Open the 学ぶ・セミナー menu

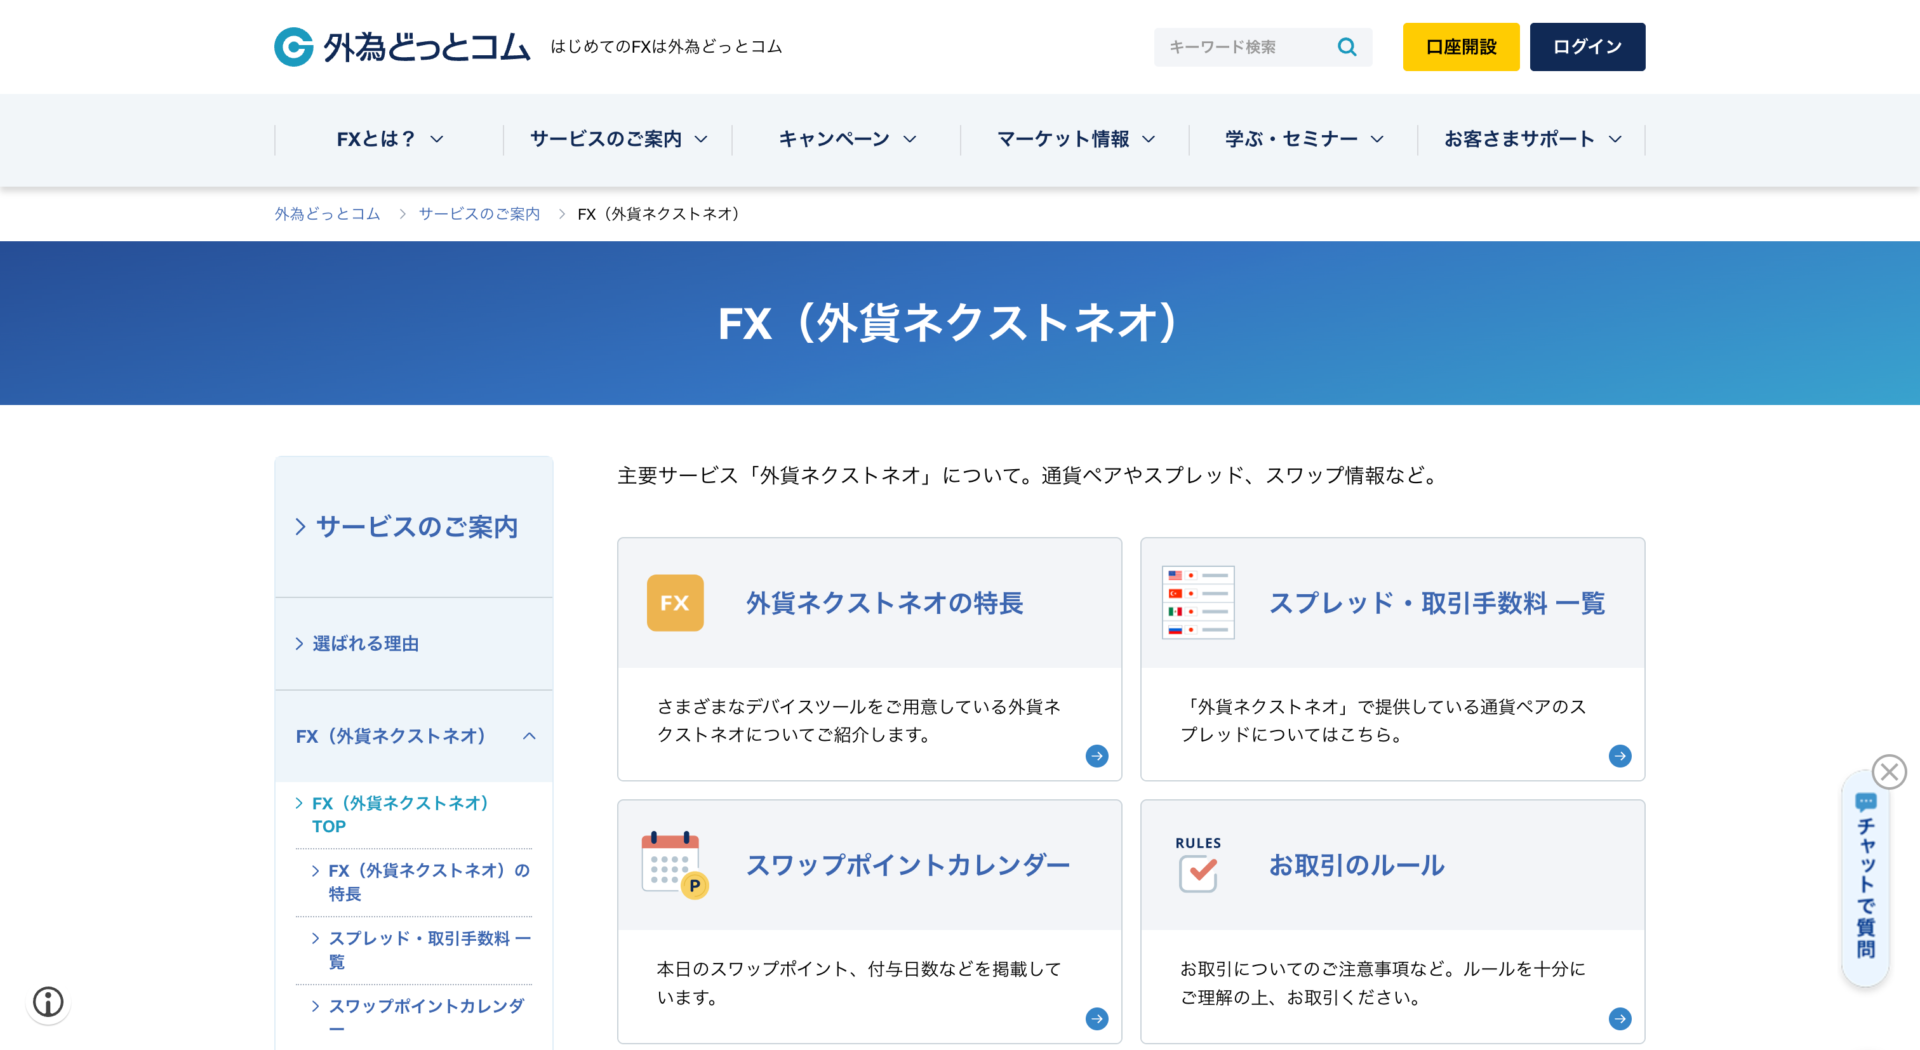1304,139
